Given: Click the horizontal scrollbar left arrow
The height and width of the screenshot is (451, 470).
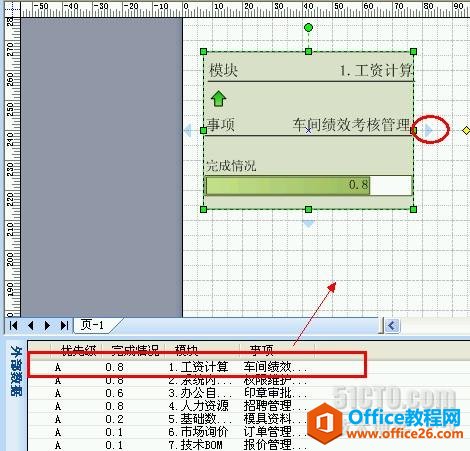Looking at the screenshot, I should (x=392, y=325).
